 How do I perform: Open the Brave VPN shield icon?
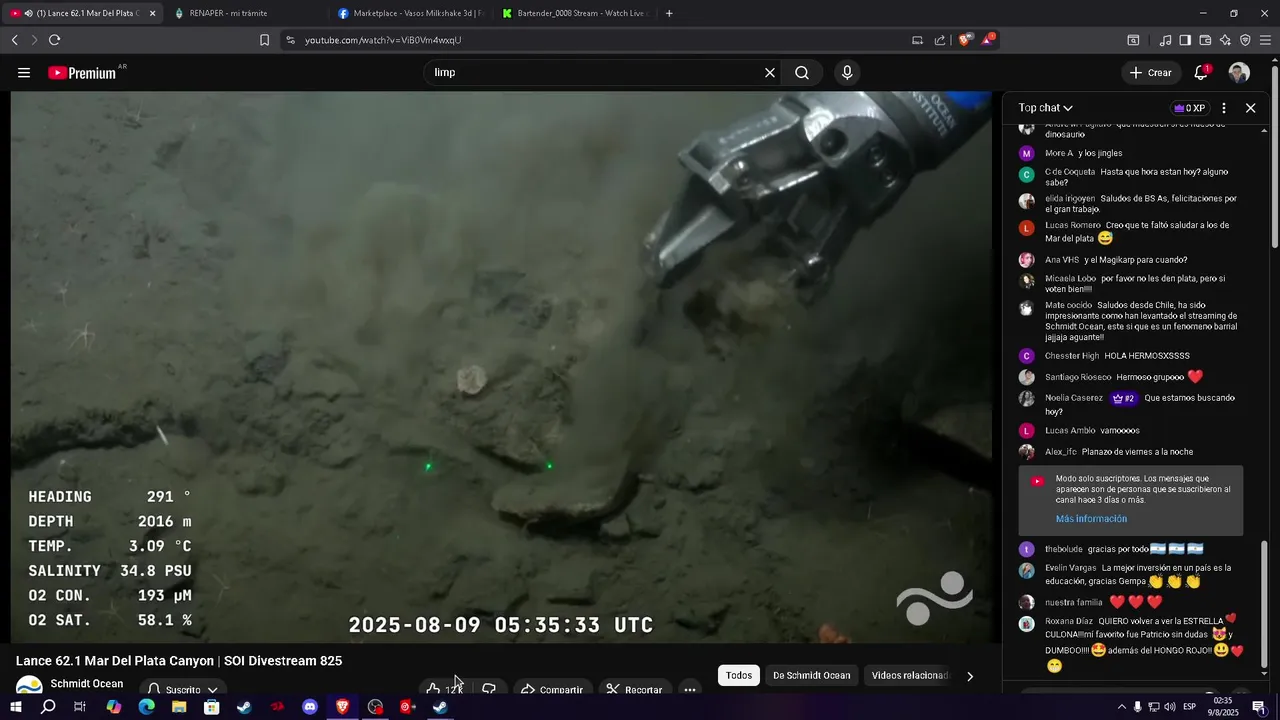pyautogui.click(x=1245, y=40)
